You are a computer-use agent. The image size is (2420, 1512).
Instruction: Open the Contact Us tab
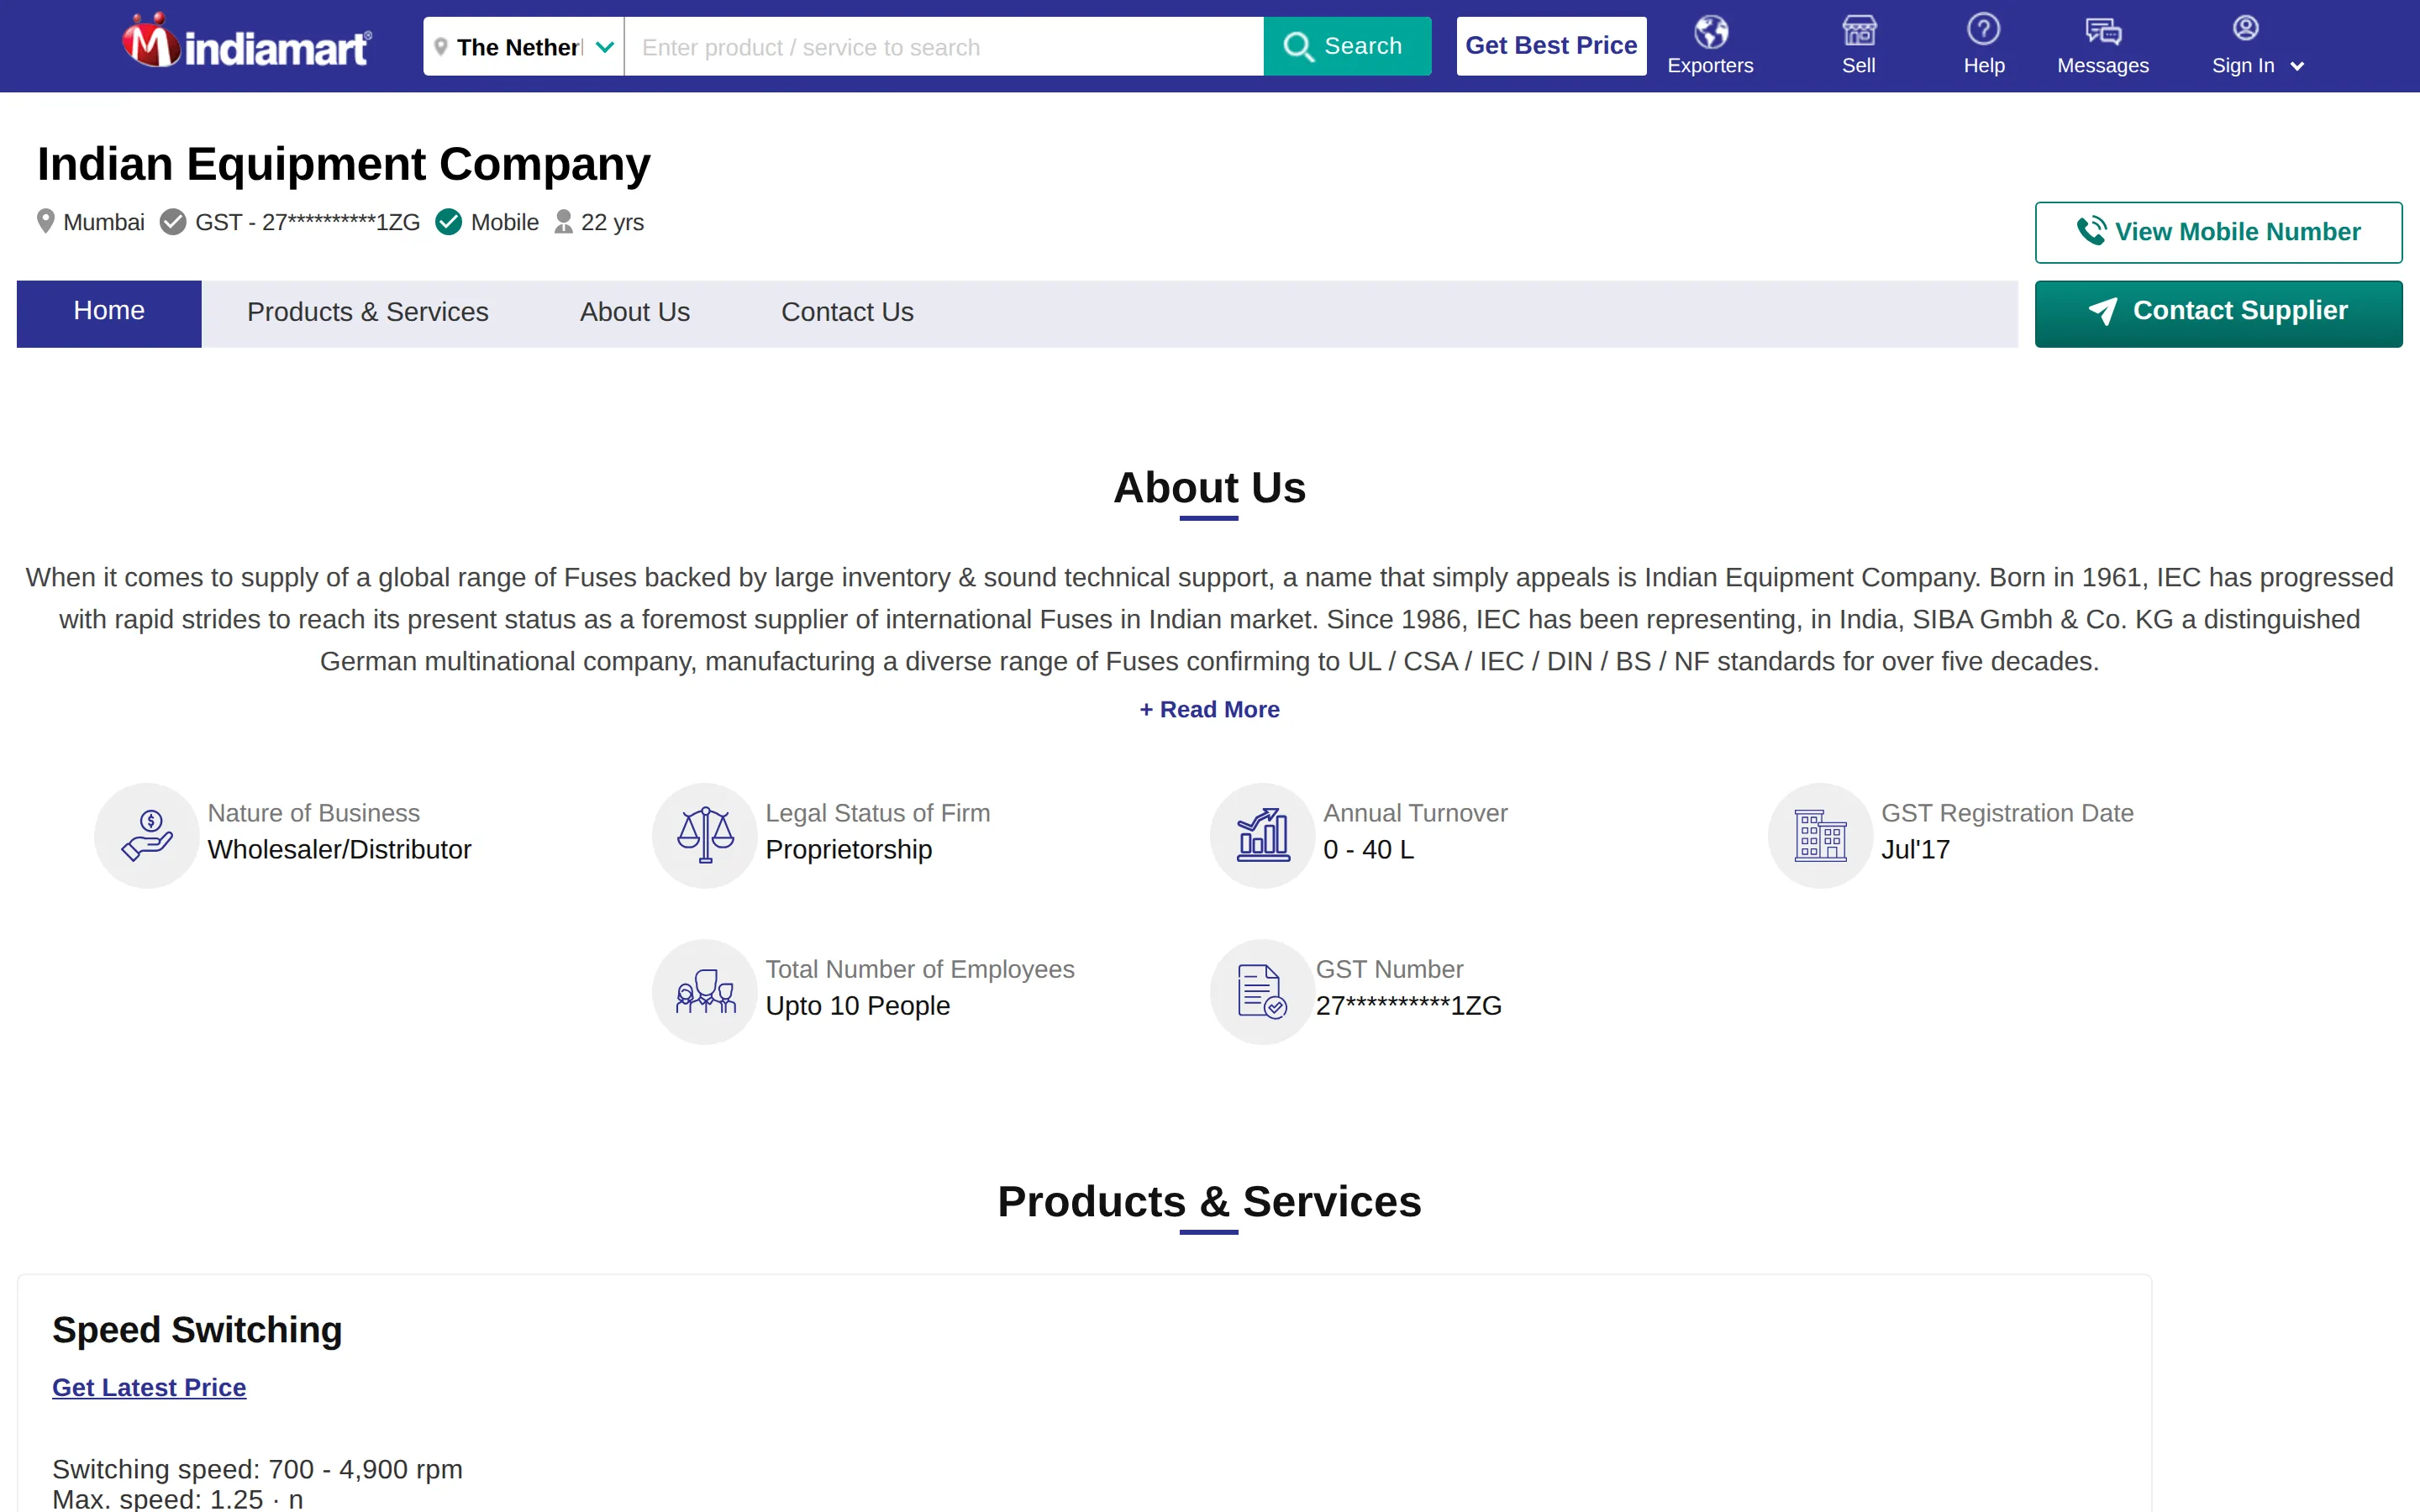(x=847, y=313)
